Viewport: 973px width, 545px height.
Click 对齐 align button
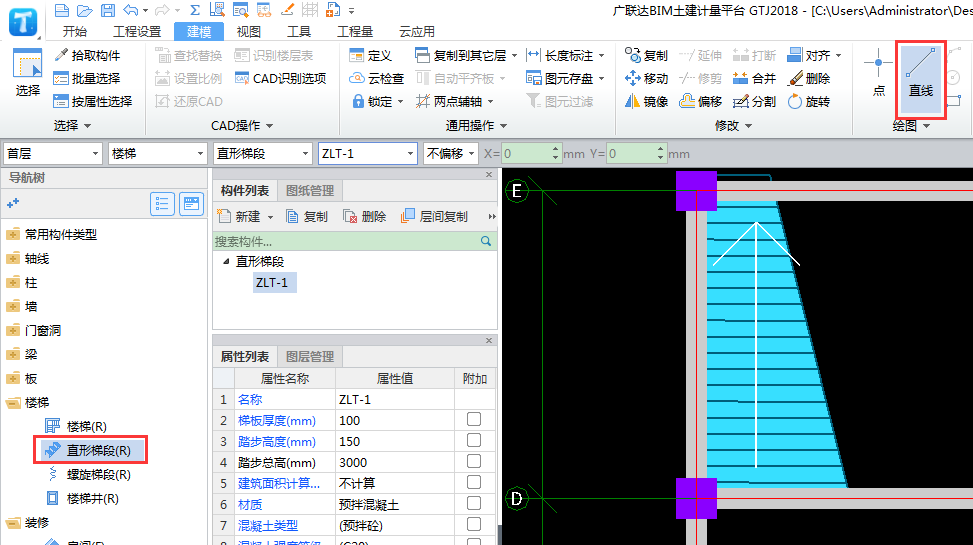[x=814, y=55]
